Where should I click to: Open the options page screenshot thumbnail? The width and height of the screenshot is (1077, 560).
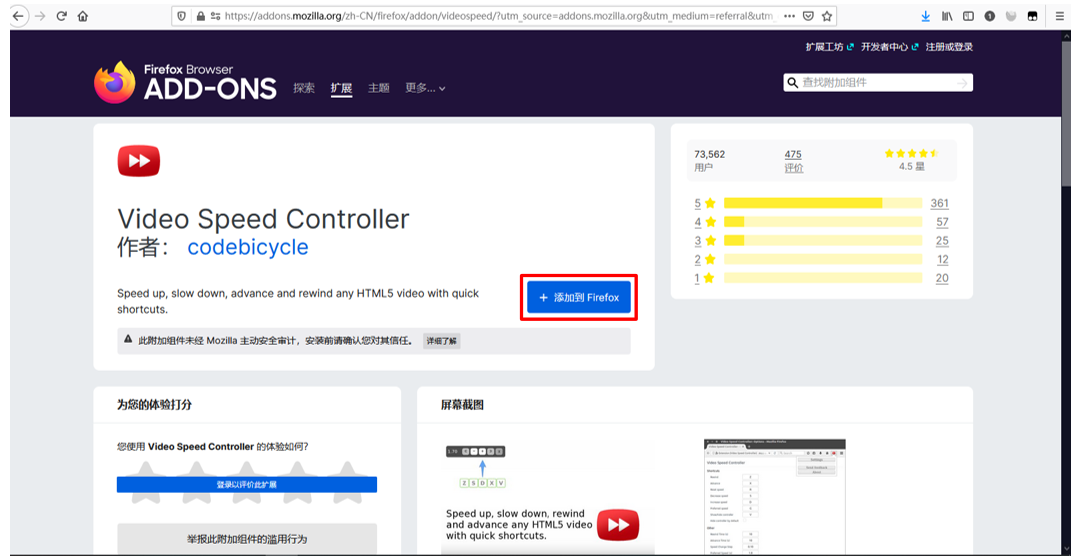775,496
